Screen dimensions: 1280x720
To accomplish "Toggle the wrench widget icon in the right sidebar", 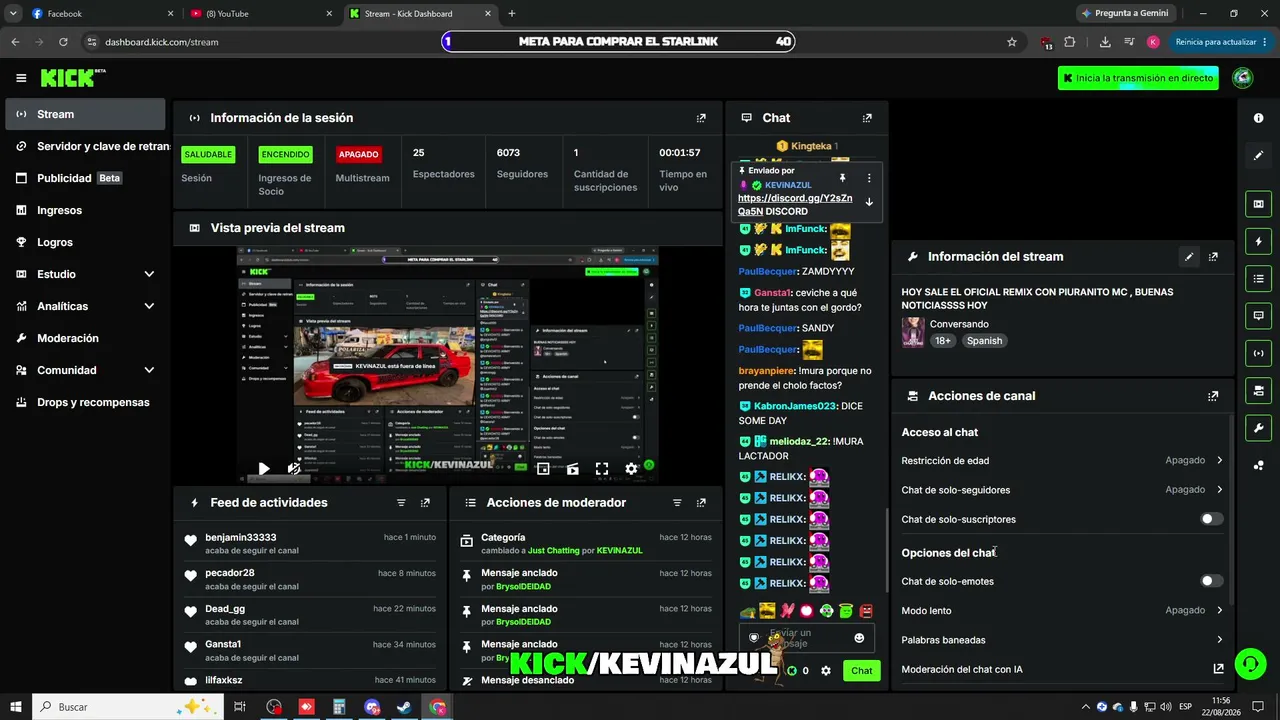I will [1258, 427].
